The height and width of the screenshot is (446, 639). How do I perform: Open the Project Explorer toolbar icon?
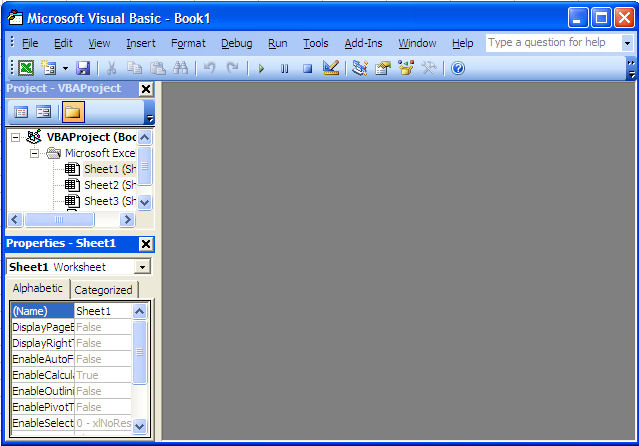tap(360, 68)
